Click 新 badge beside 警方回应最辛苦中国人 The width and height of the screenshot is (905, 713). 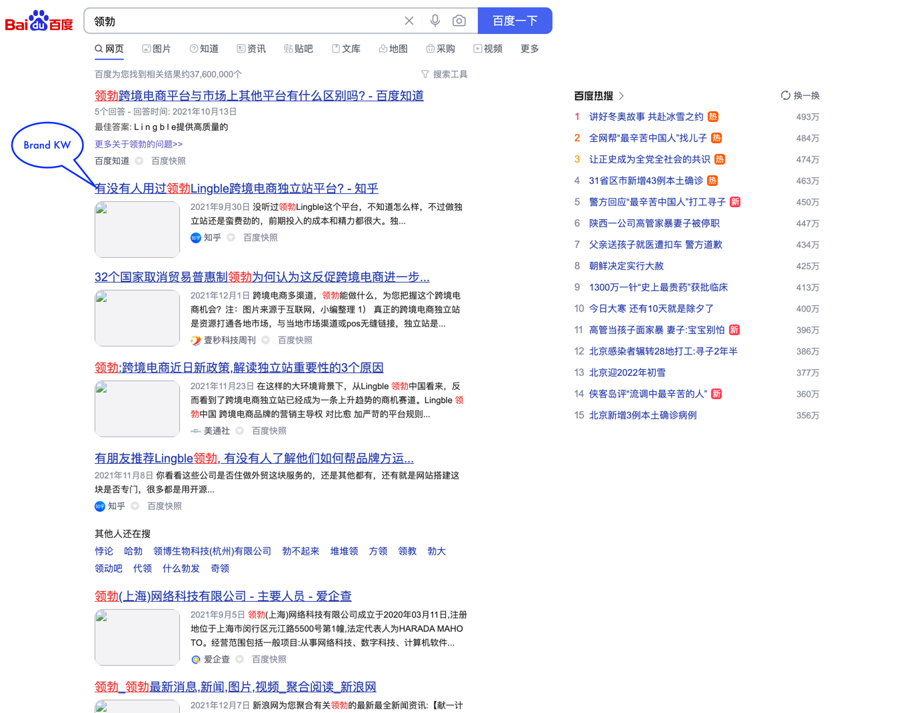(x=735, y=202)
